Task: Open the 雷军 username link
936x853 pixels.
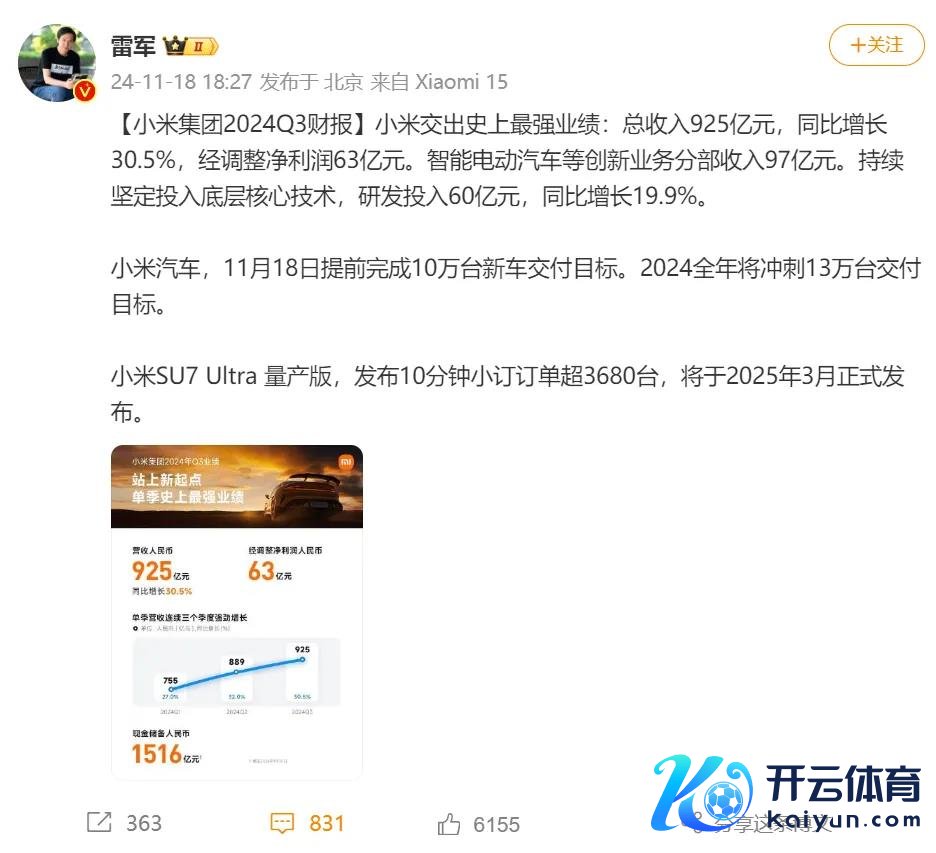Action: point(133,46)
